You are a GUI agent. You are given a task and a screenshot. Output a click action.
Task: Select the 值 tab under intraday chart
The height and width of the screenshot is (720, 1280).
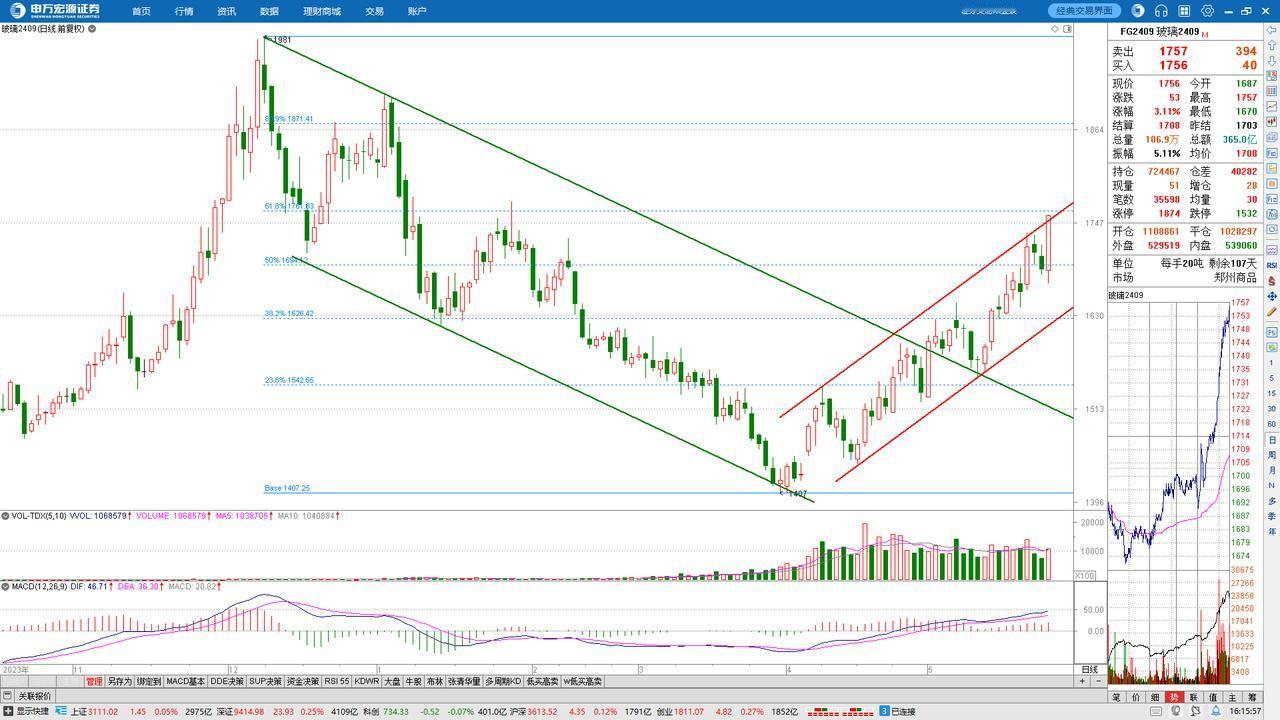point(1213,697)
